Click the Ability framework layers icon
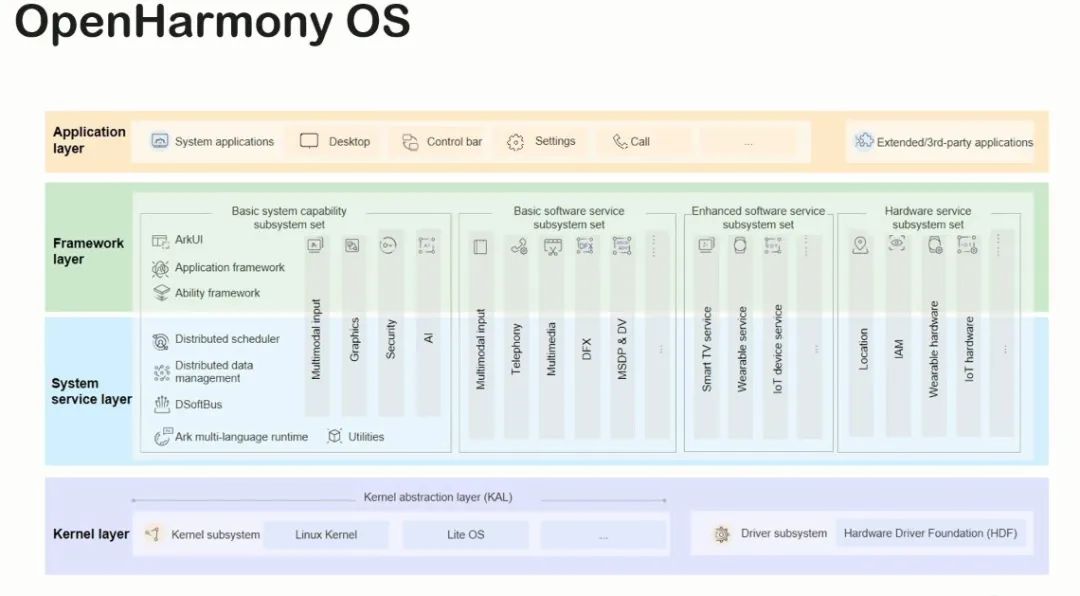Screen dimensions: 1080x596 (161, 293)
